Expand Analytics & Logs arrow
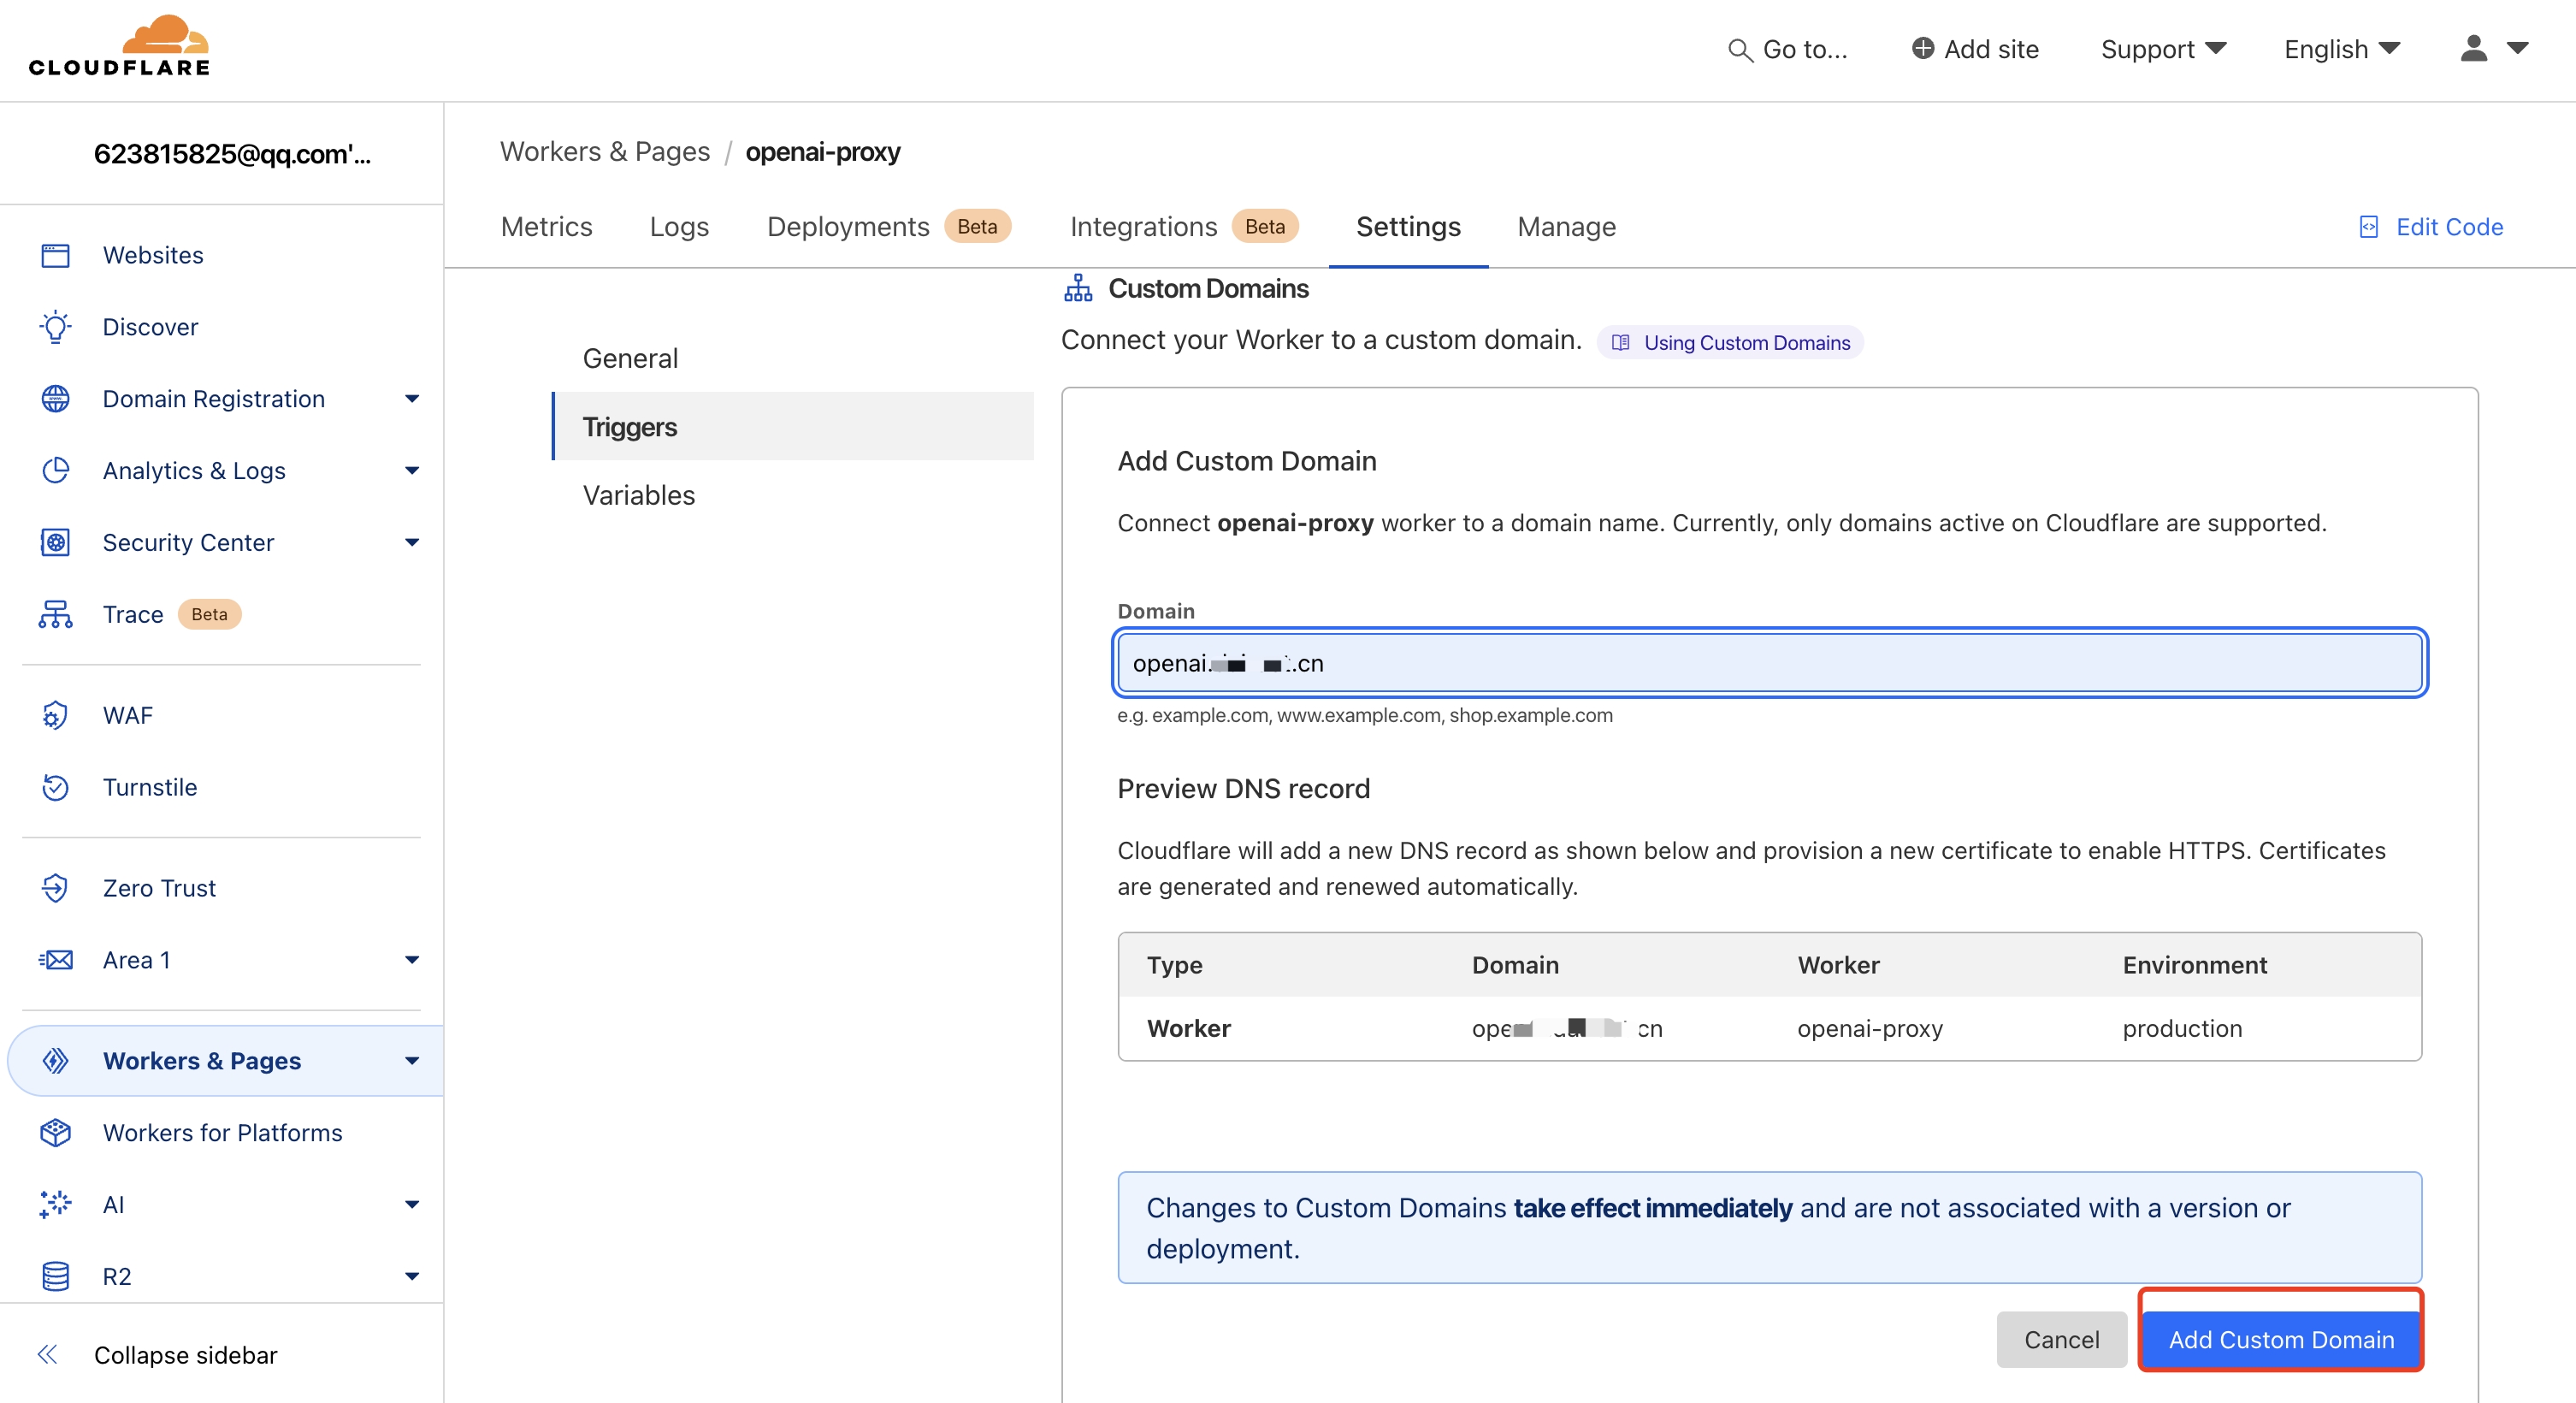 pos(412,471)
